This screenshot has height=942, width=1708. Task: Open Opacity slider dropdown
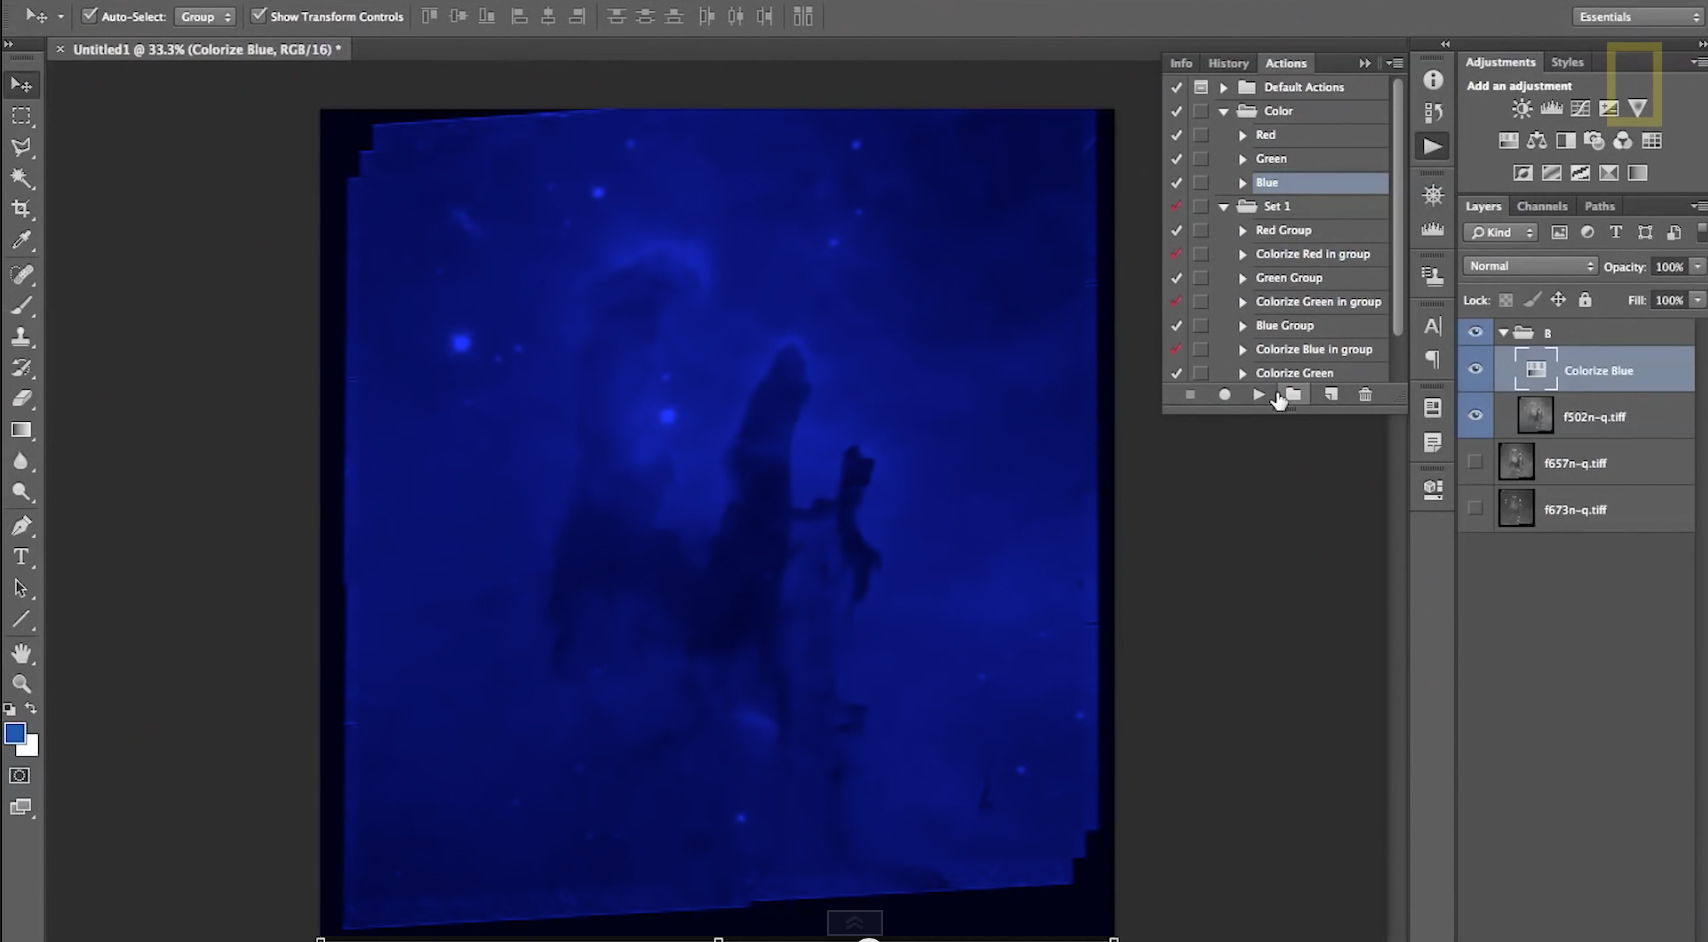(x=1697, y=266)
